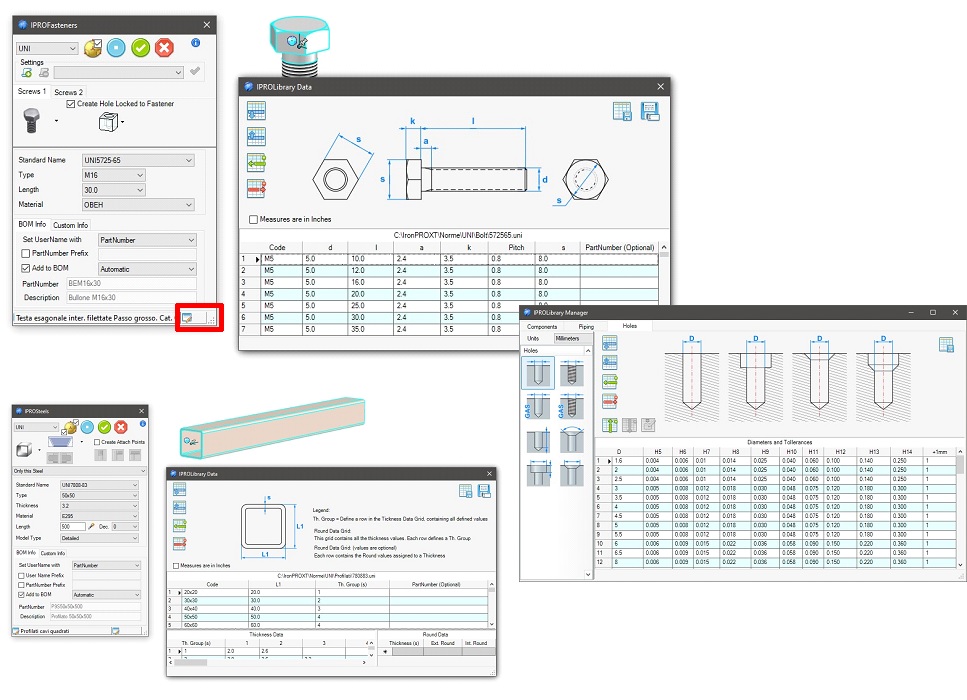Click the hexagonal bolt type icon in Screws 1
Screen dimensions: 967x700
31,120
